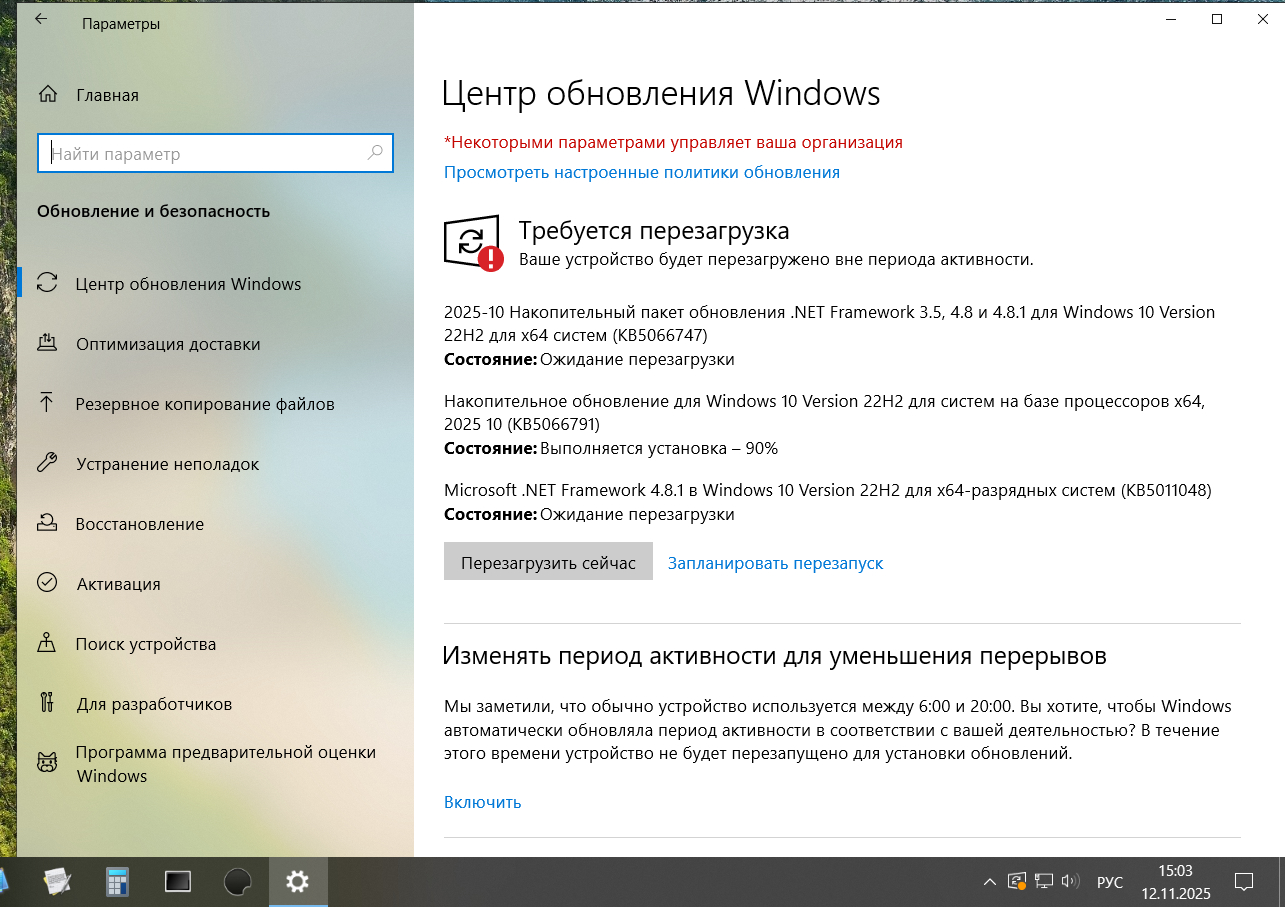Open Просмотреть настроенные политики обновления link
This screenshot has width=1285, height=907.
(642, 172)
